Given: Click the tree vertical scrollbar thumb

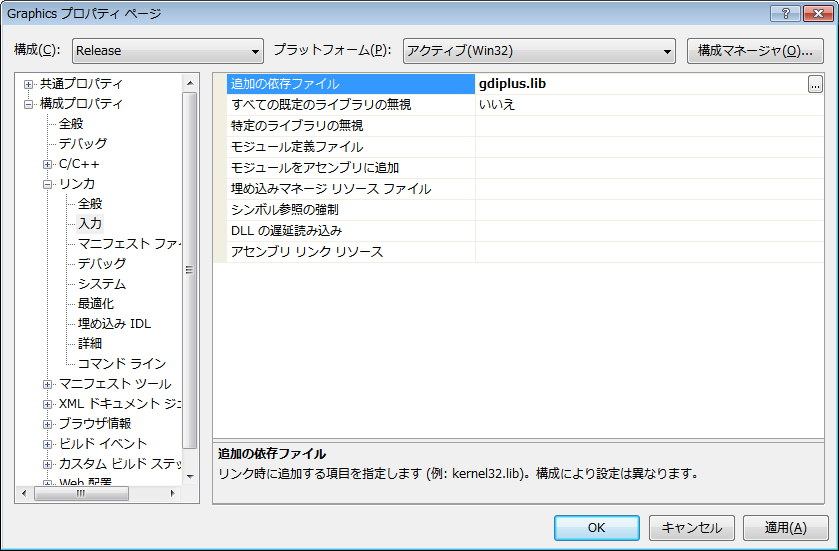Looking at the screenshot, I should coord(190,270).
